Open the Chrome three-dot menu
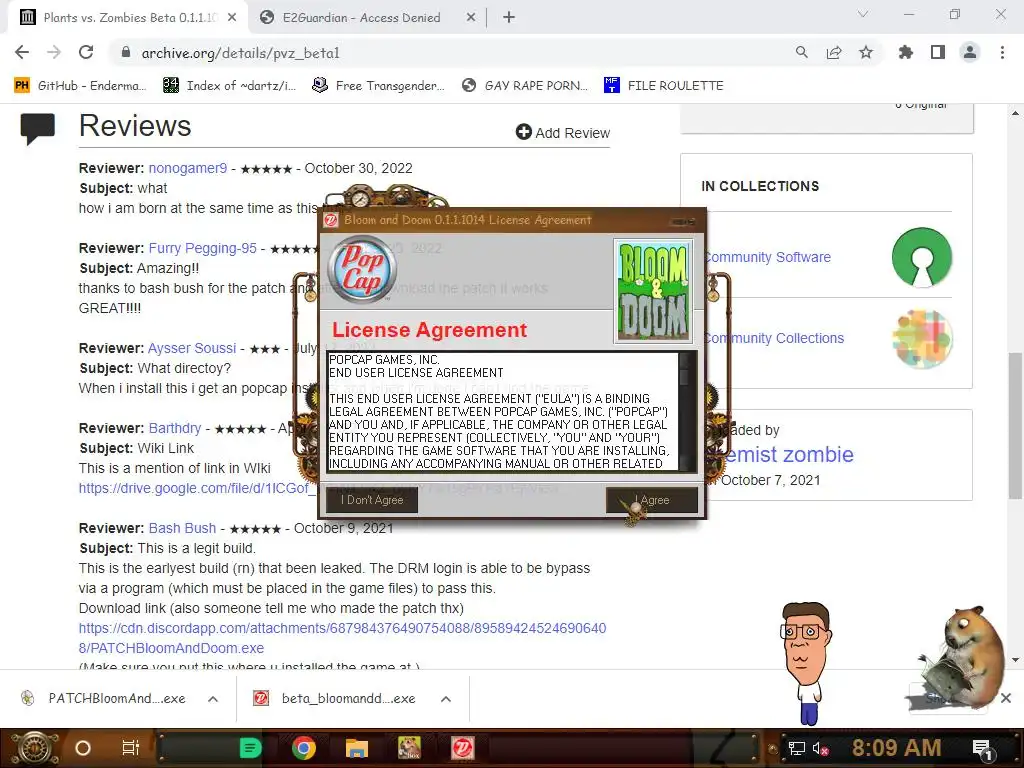This screenshot has height=768, width=1024. pyautogui.click(x=1002, y=52)
